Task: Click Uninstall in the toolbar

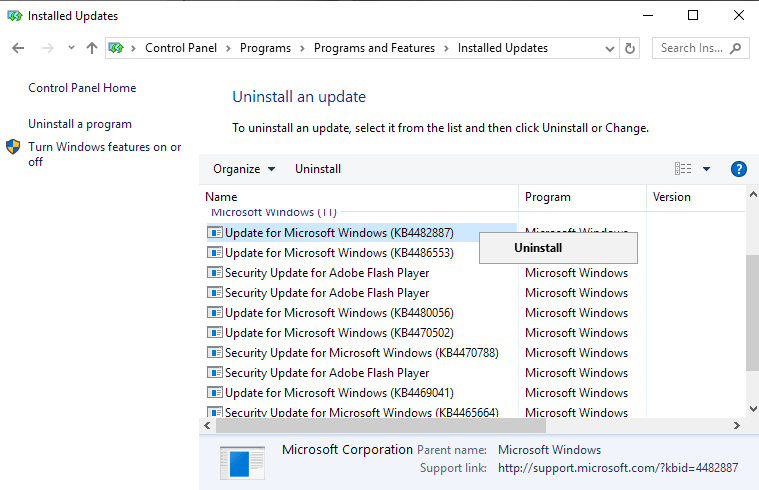Action: click(x=318, y=169)
